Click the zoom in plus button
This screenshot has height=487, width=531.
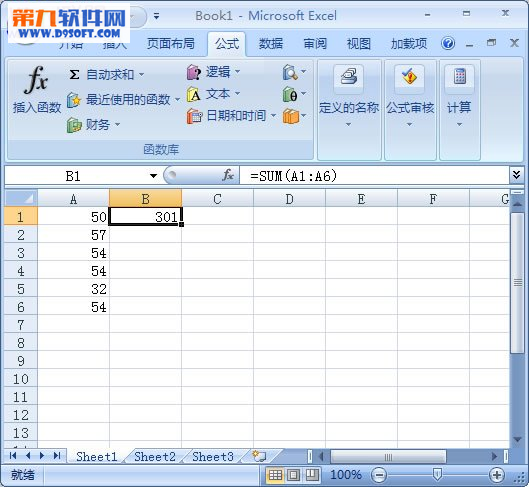497,475
